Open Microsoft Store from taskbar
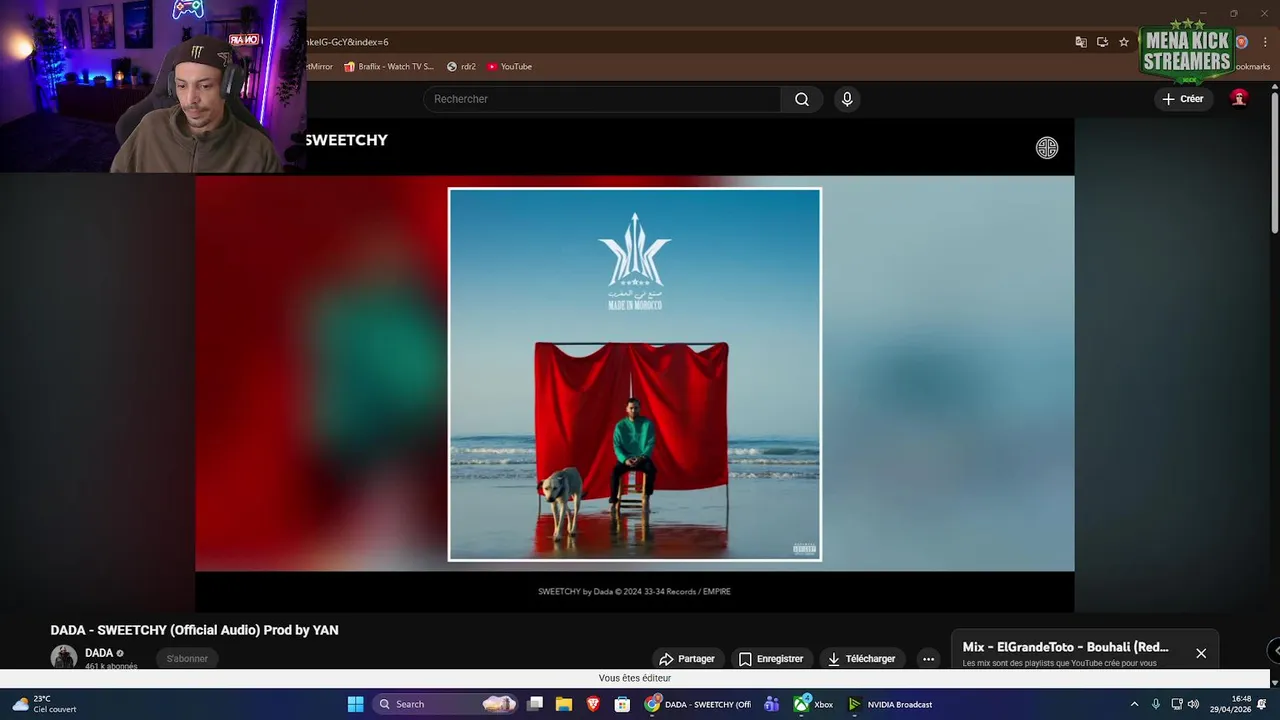This screenshot has width=1280, height=720. pyautogui.click(x=622, y=704)
